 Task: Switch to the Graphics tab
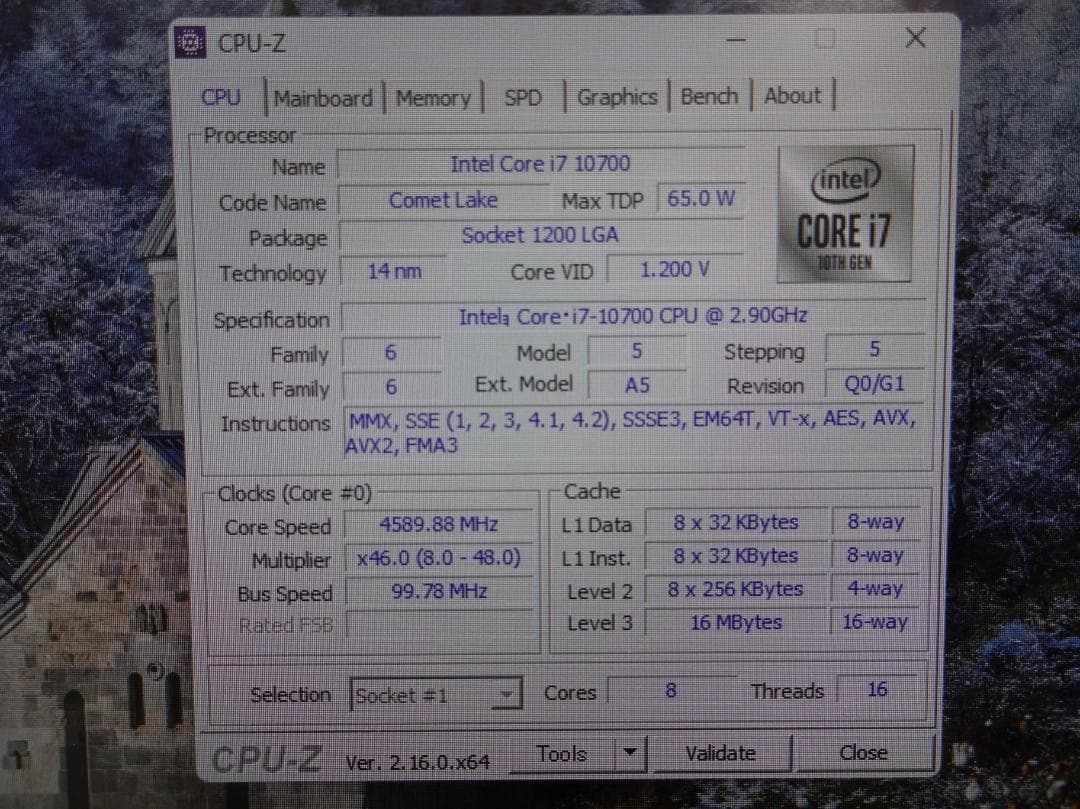(616, 97)
